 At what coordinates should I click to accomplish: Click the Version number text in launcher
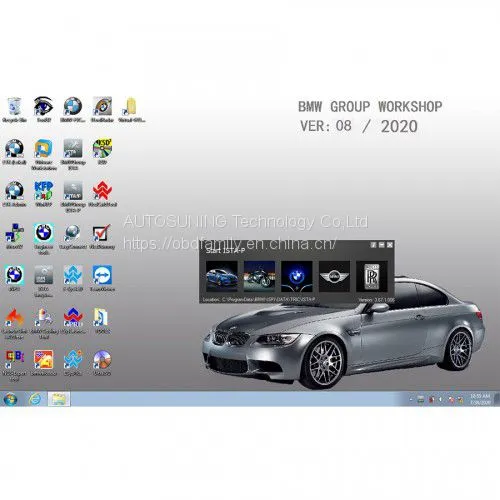click(x=376, y=300)
